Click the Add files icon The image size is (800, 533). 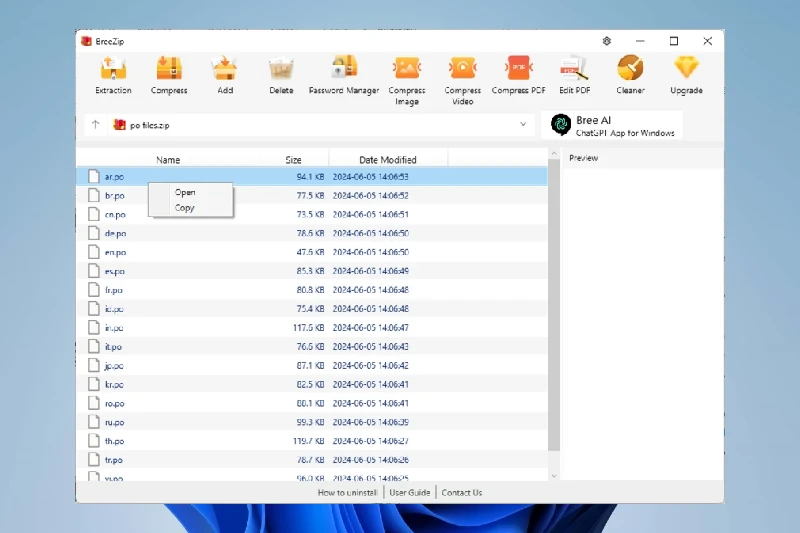[x=225, y=68]
